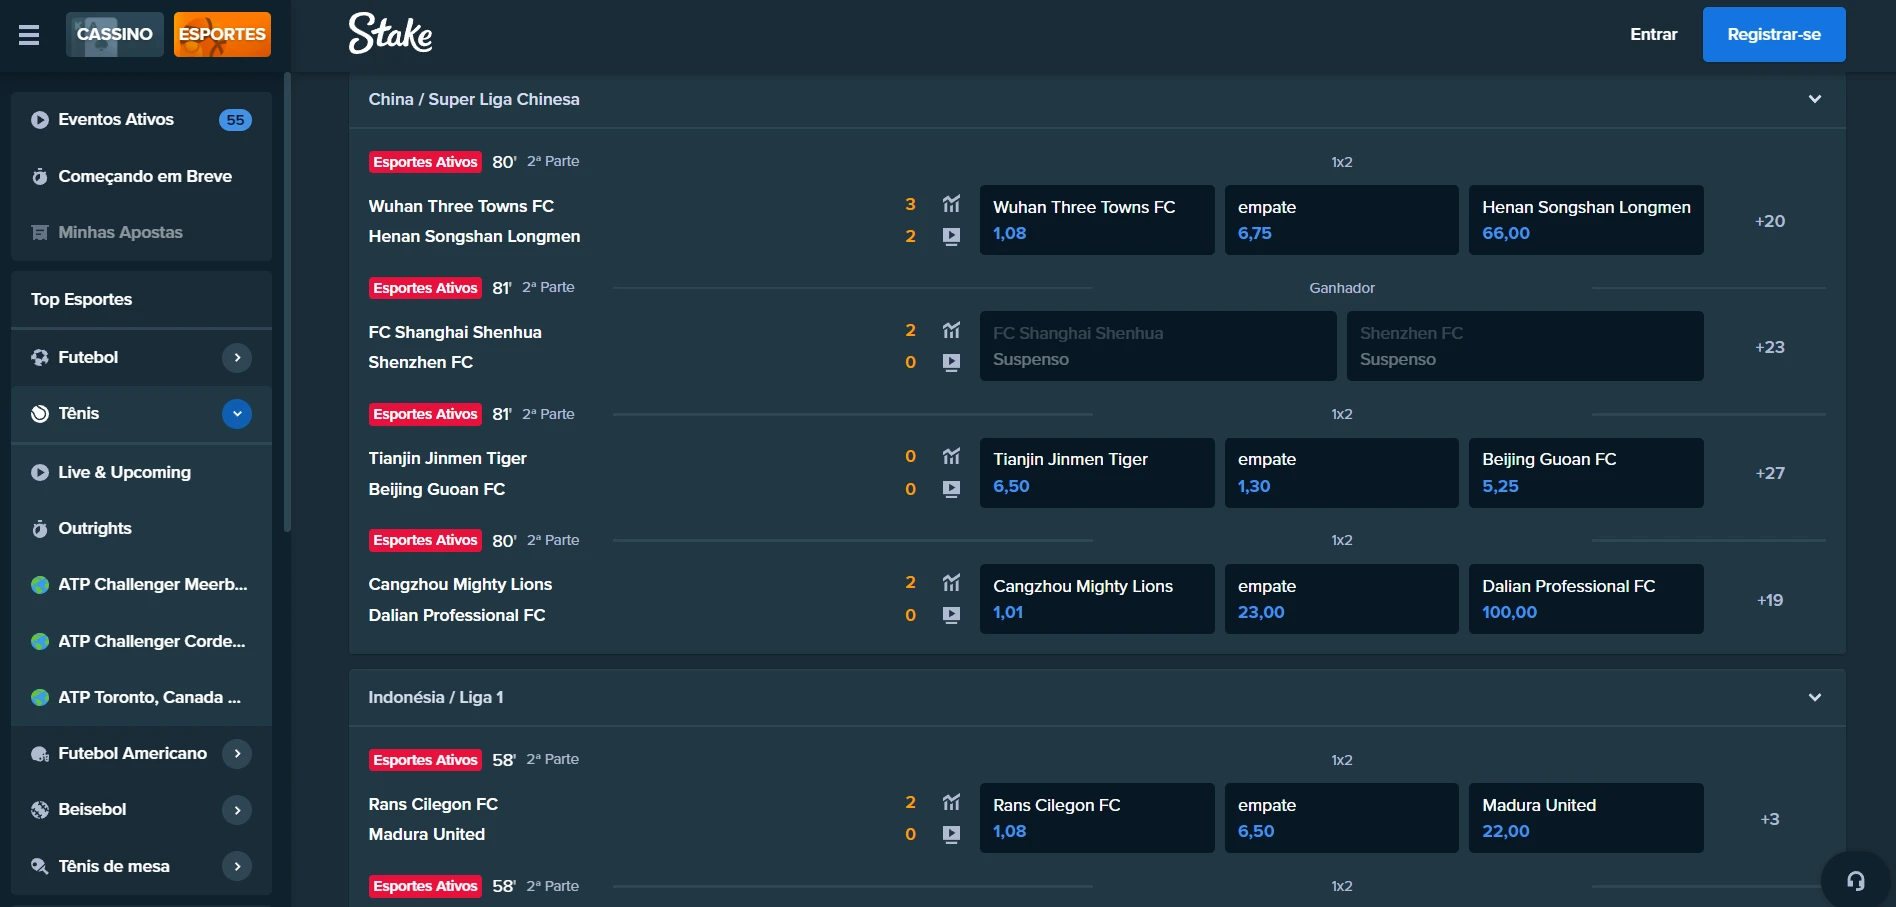Image resolution: width=1896 pixels, height=907 pixels.
Task: Open ATP Challenger Meerb... tournament
Action: pyautogui.click(x=141, y=584)
